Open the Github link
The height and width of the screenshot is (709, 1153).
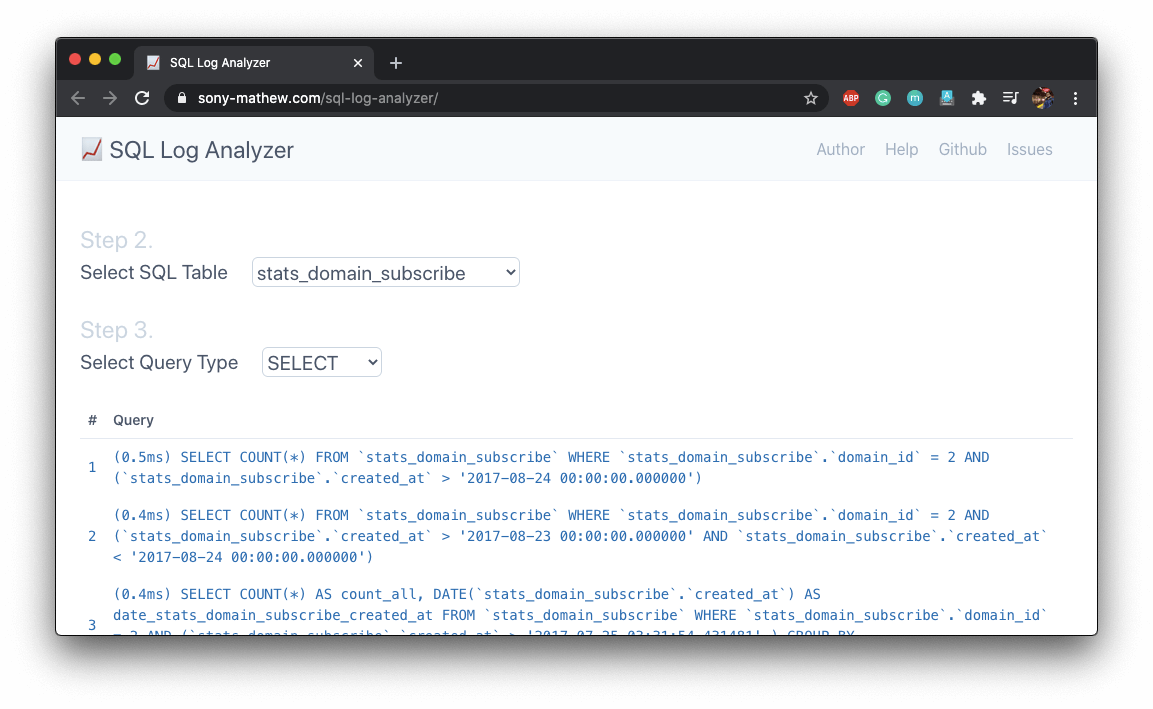click(963, 149)
